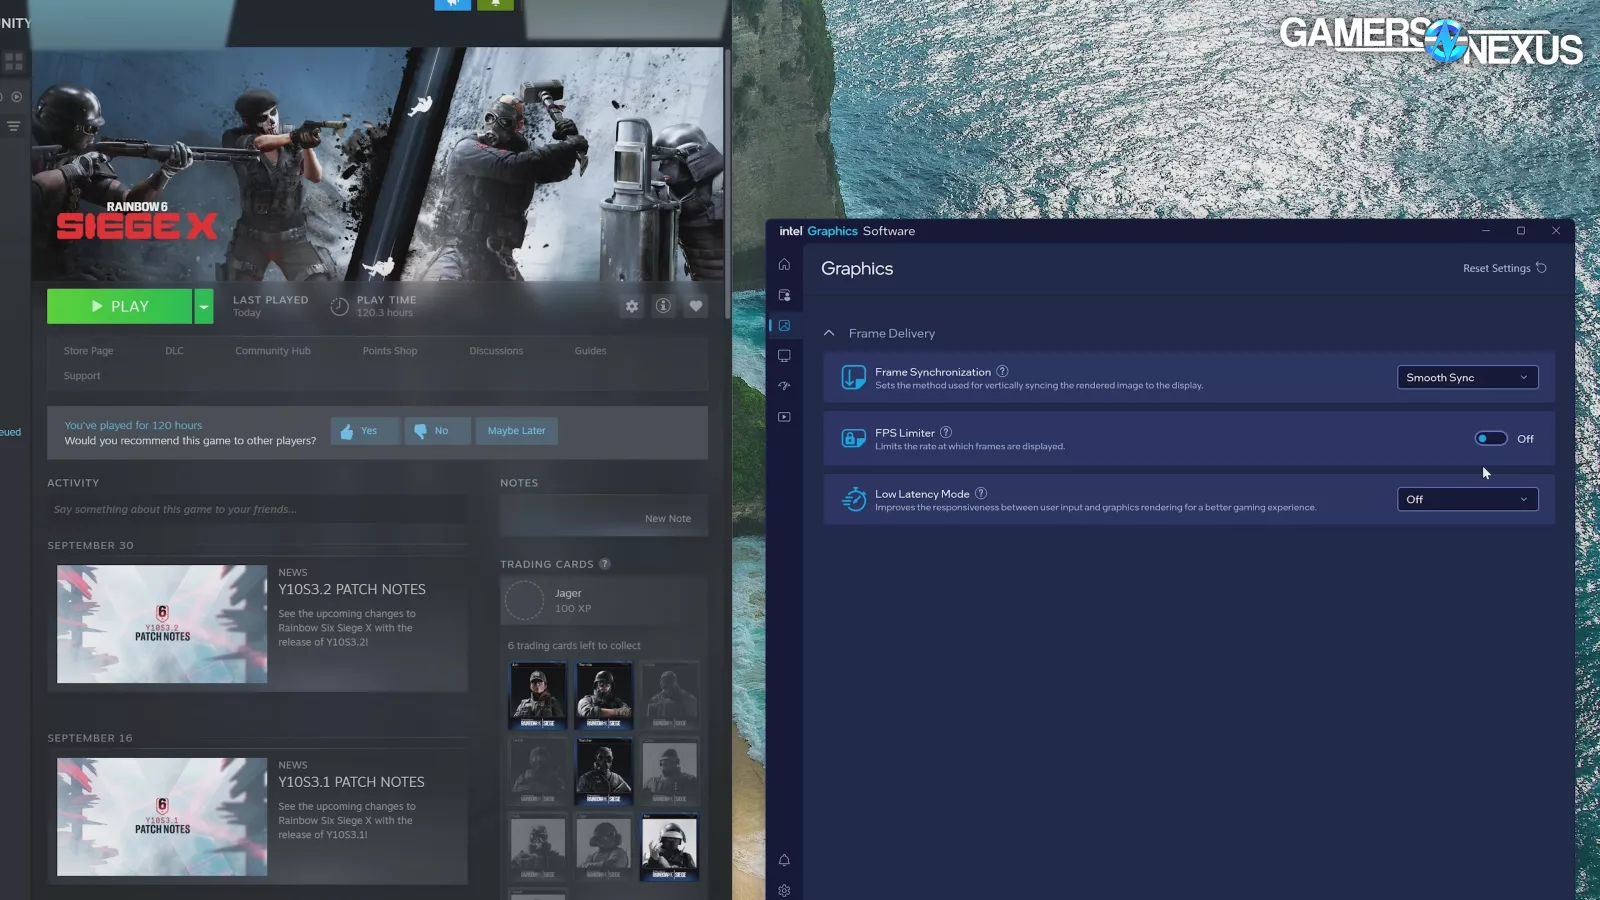Open dropdown arrow beside Play button
Viewport: 1600px width, 900px height.
pyautogui.click(x=203, y=307)
